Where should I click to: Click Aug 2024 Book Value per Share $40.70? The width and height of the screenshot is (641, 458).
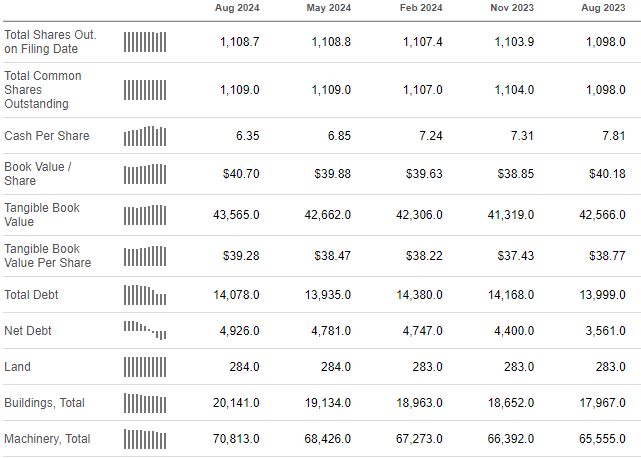click(241, 174)
